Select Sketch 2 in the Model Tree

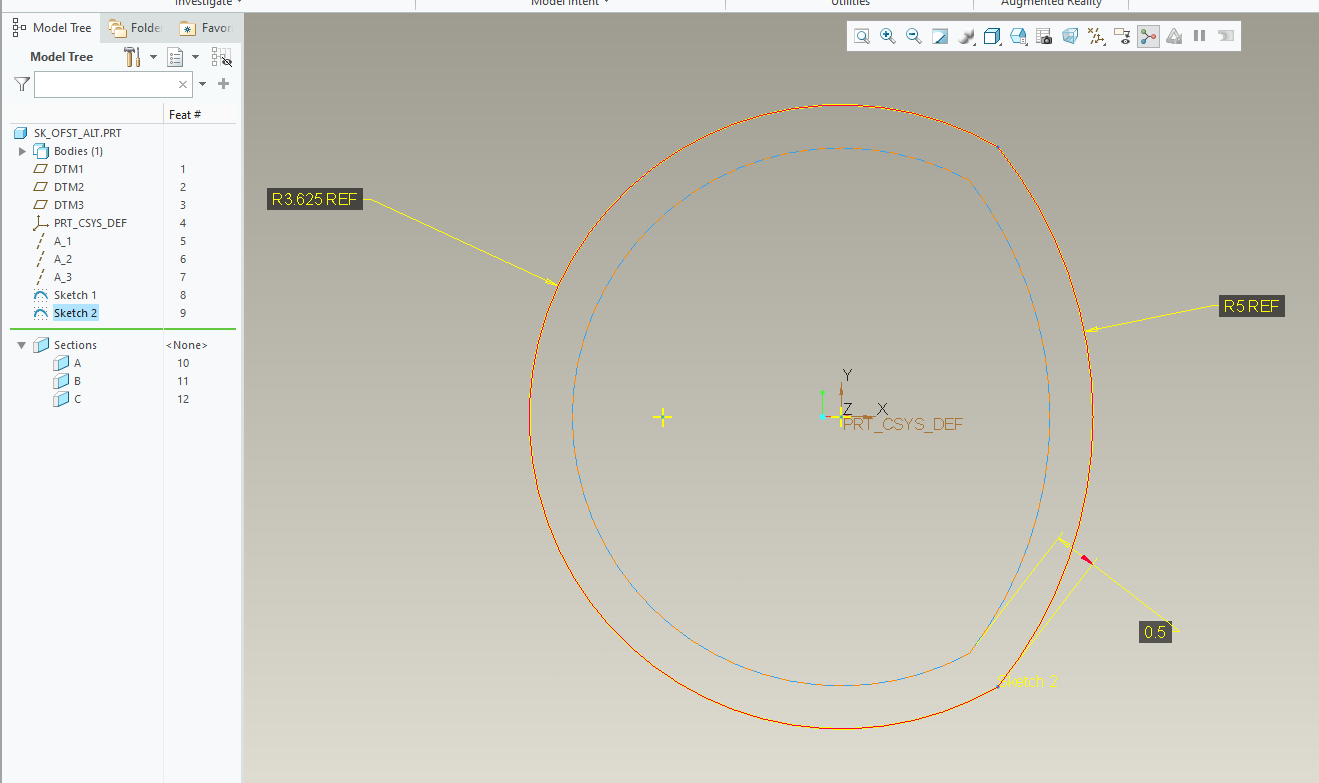pyautogui.click(x=75, y=312)
